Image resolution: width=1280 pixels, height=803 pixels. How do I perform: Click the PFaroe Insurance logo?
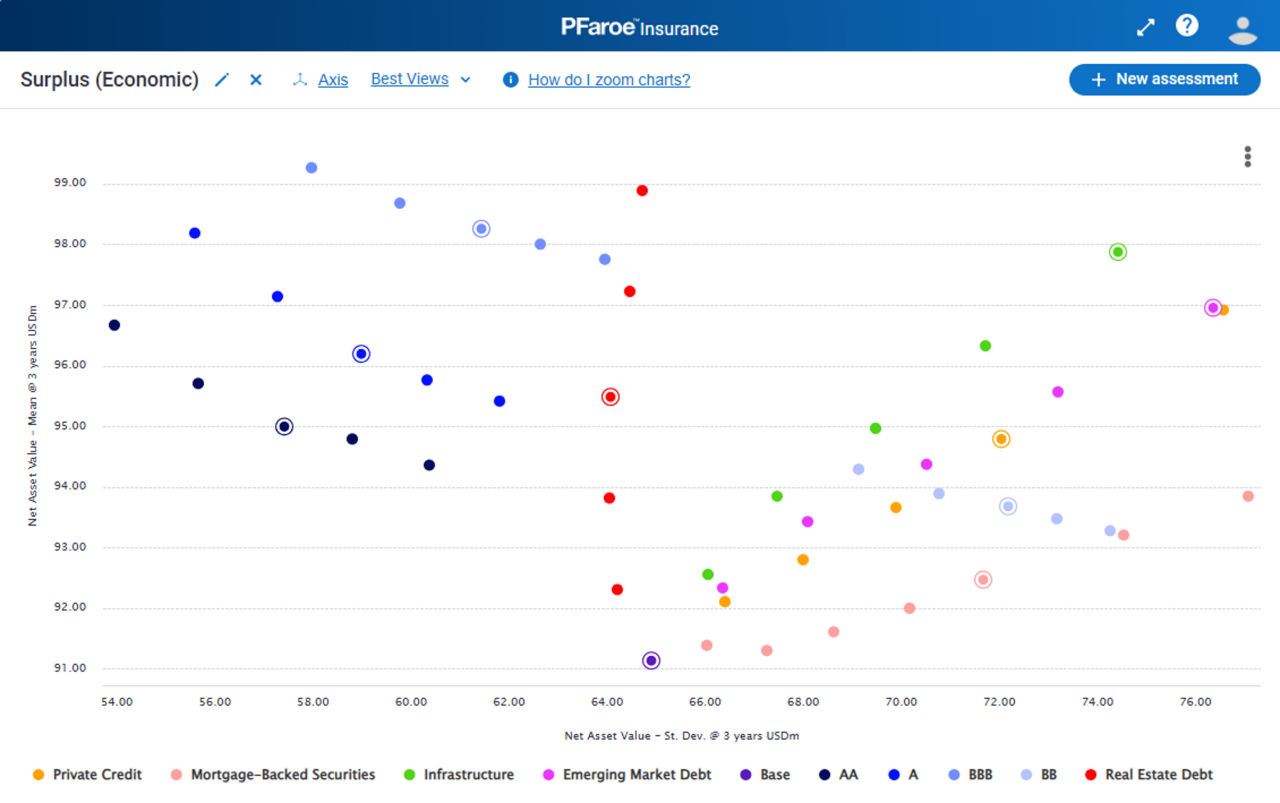tap(640, 27)
